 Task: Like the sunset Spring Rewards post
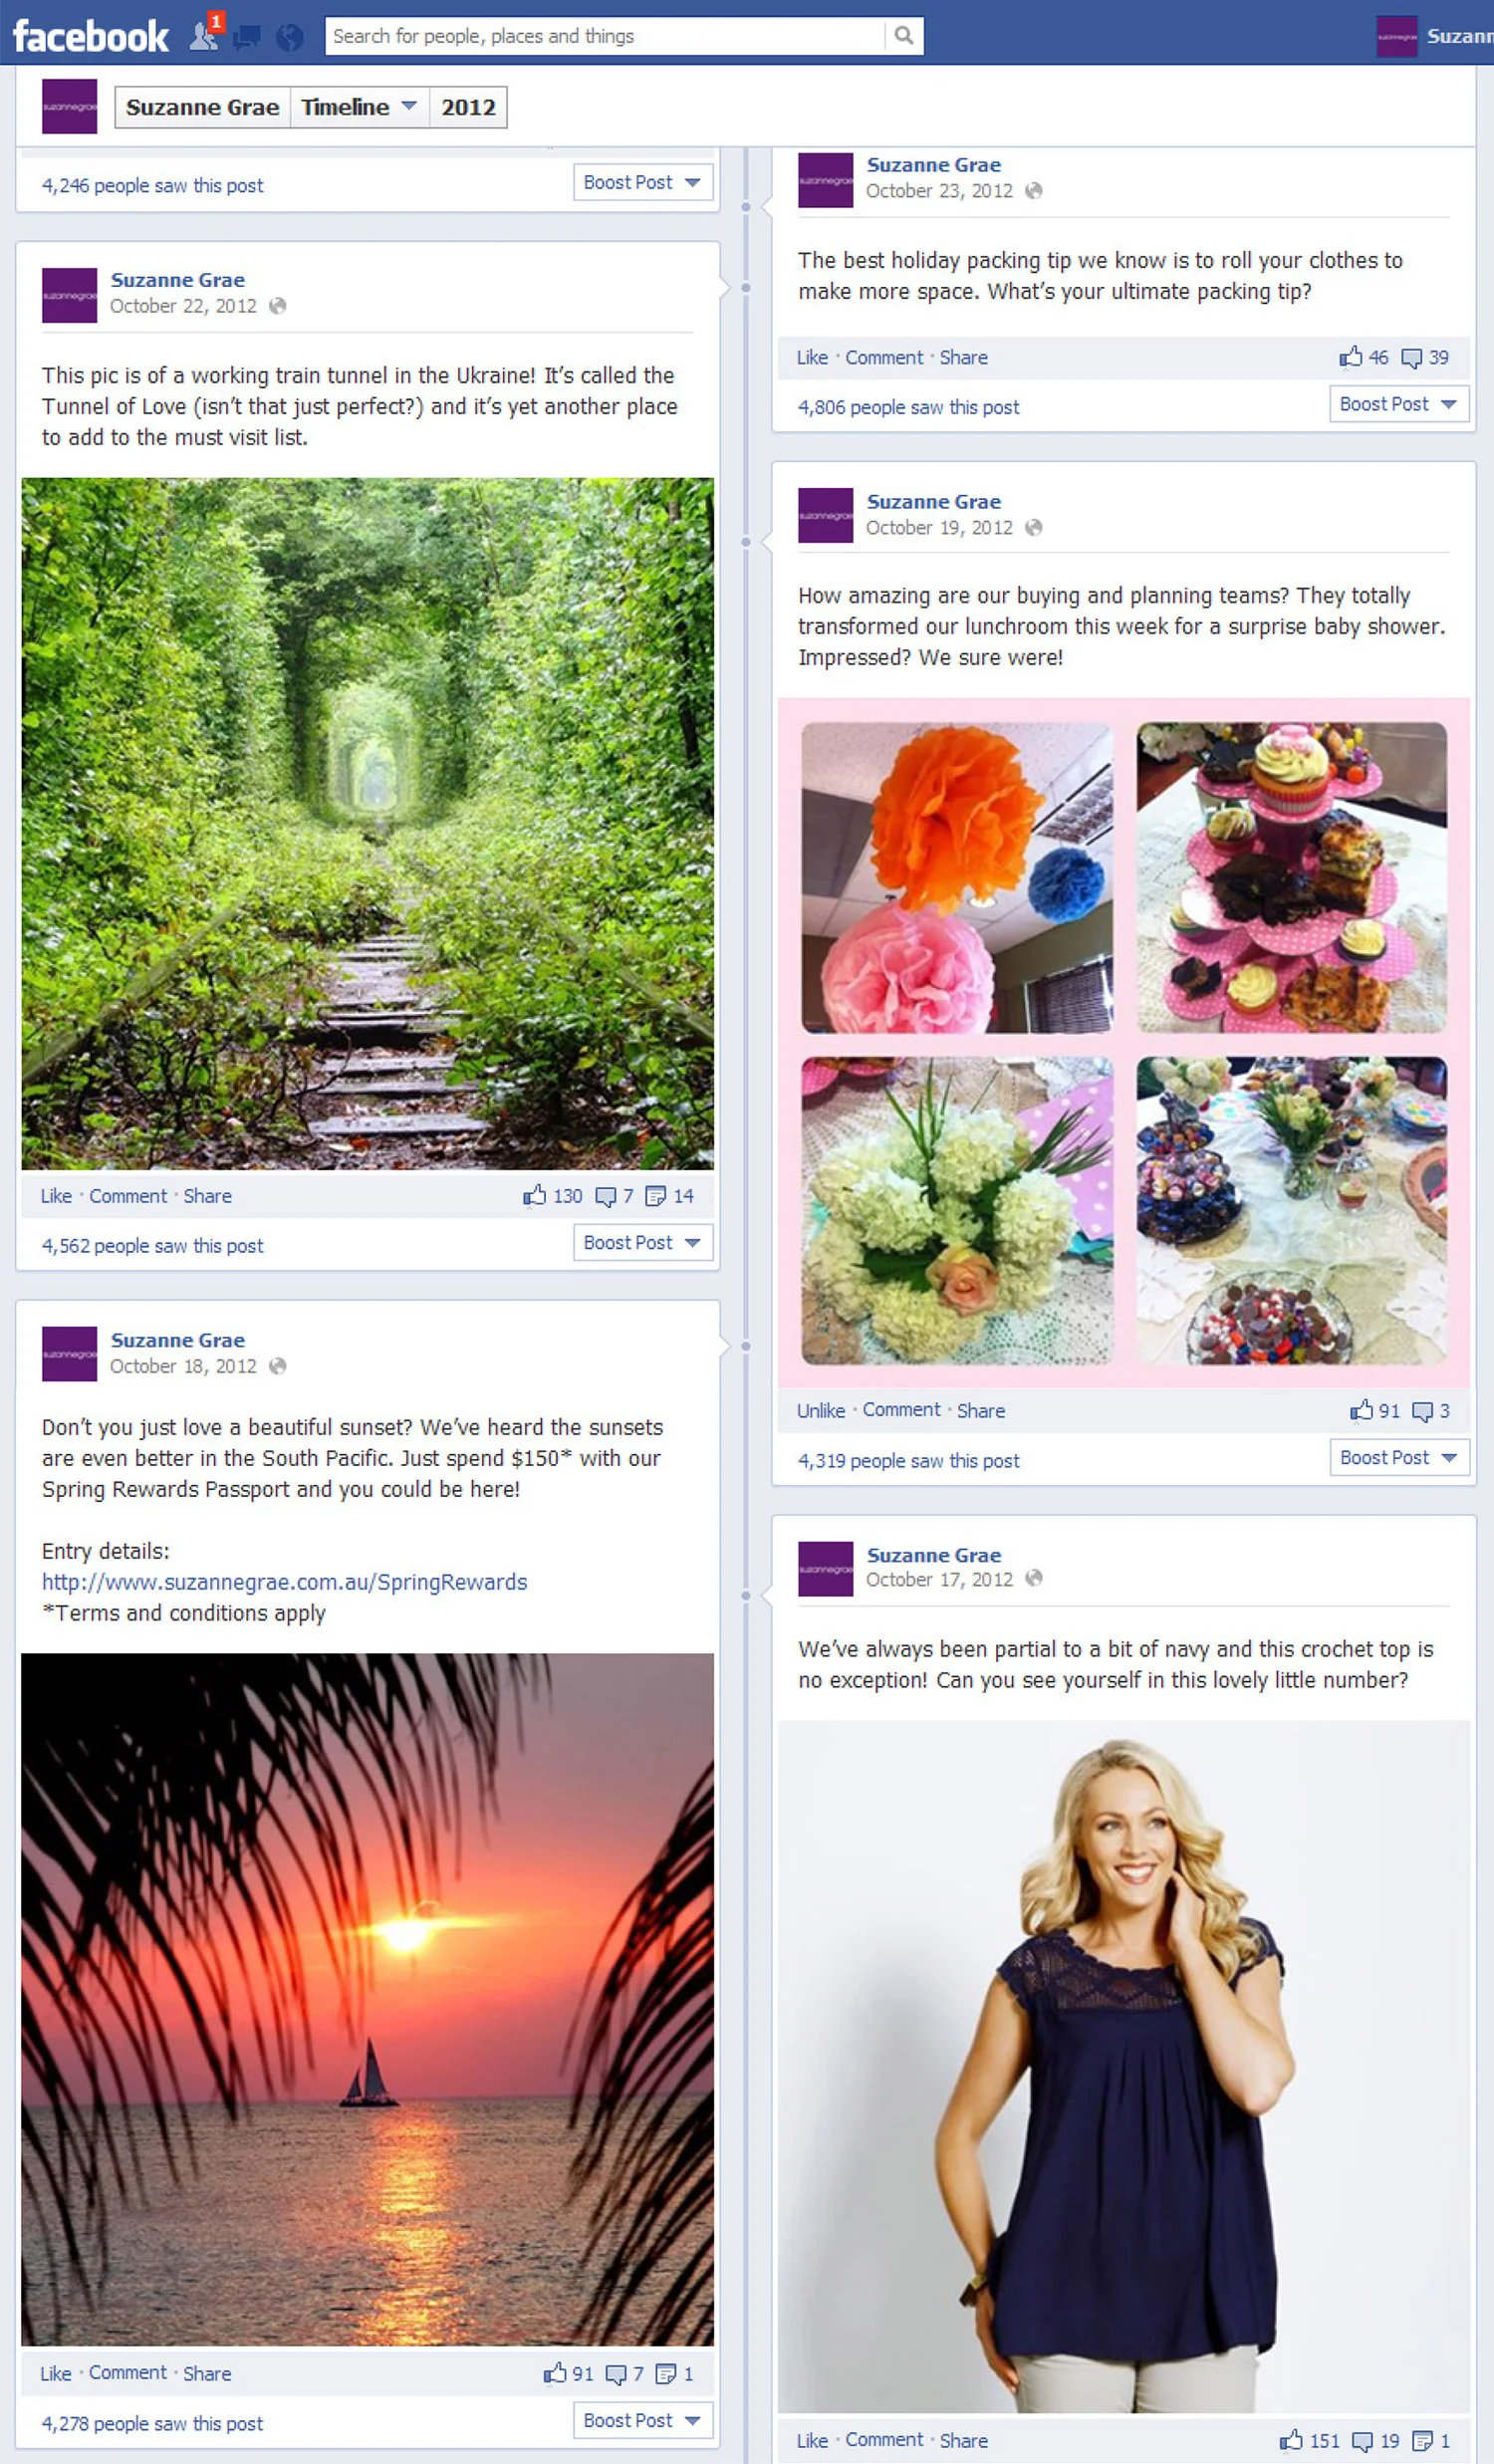click(x=56, y=2374)
